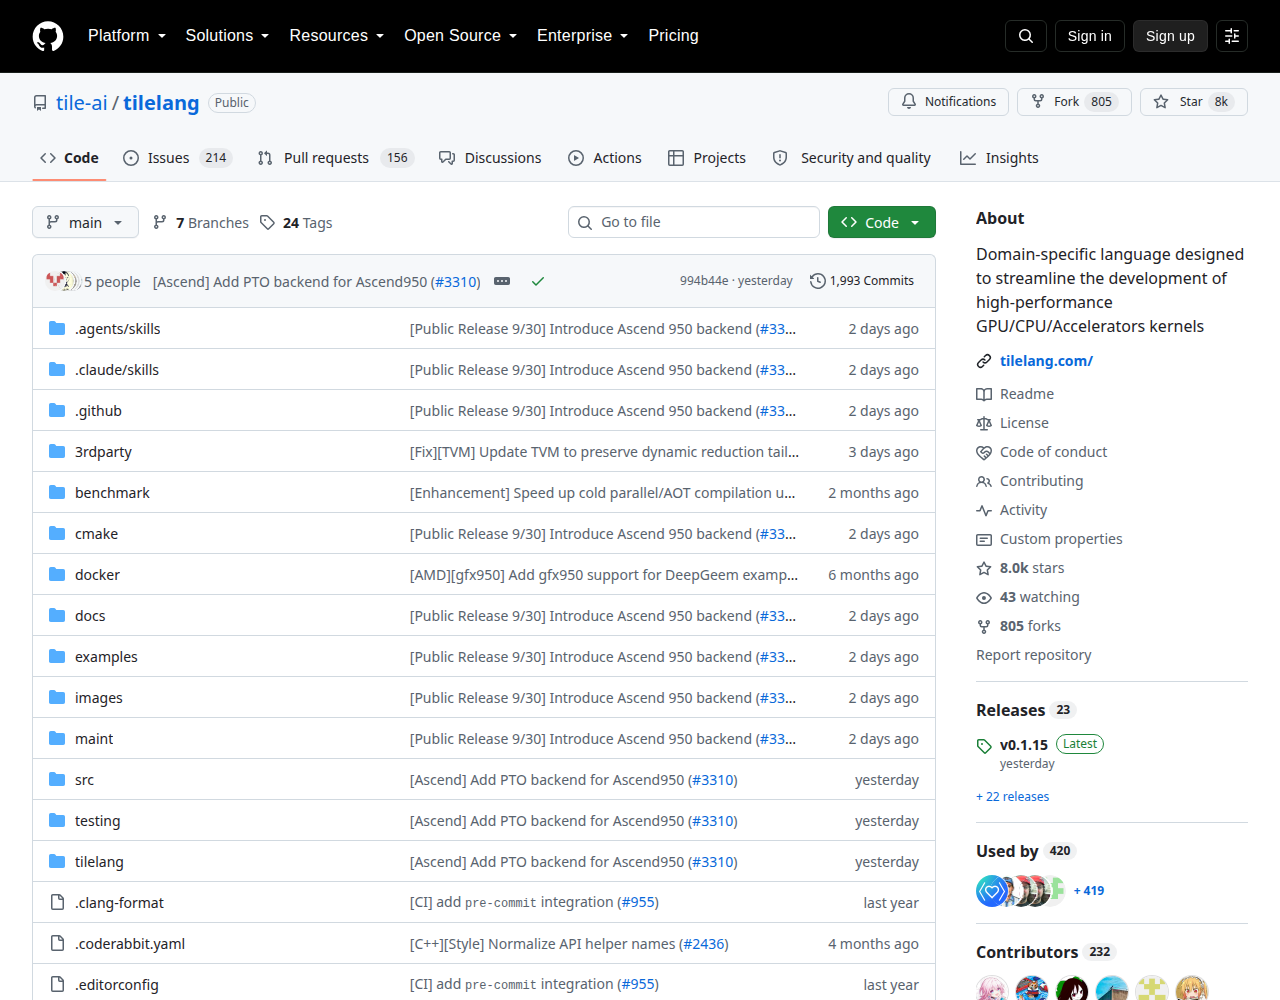View the 7 Branches link
The image size is (1280, 1000).
200,223
